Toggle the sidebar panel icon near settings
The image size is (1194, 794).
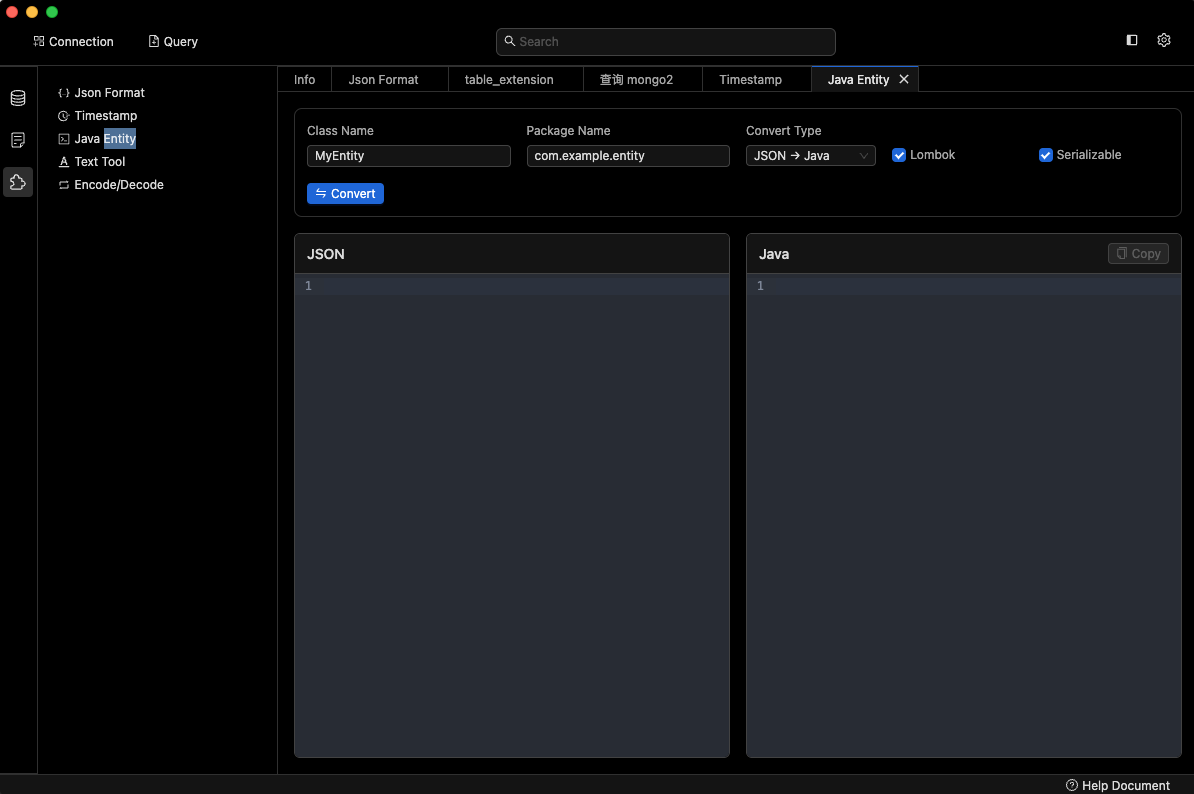(1131, 40)
